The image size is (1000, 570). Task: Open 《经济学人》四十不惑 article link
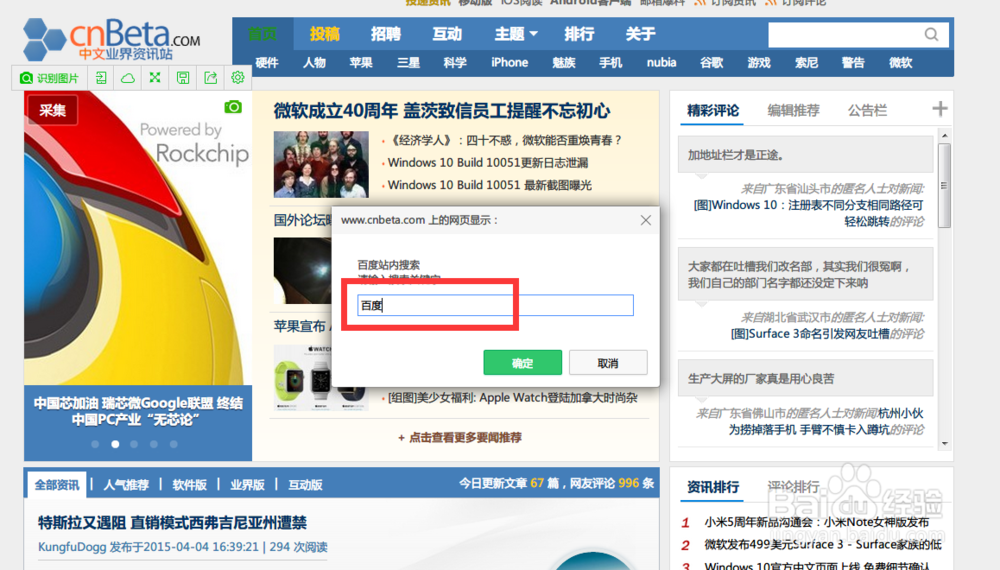504,140
